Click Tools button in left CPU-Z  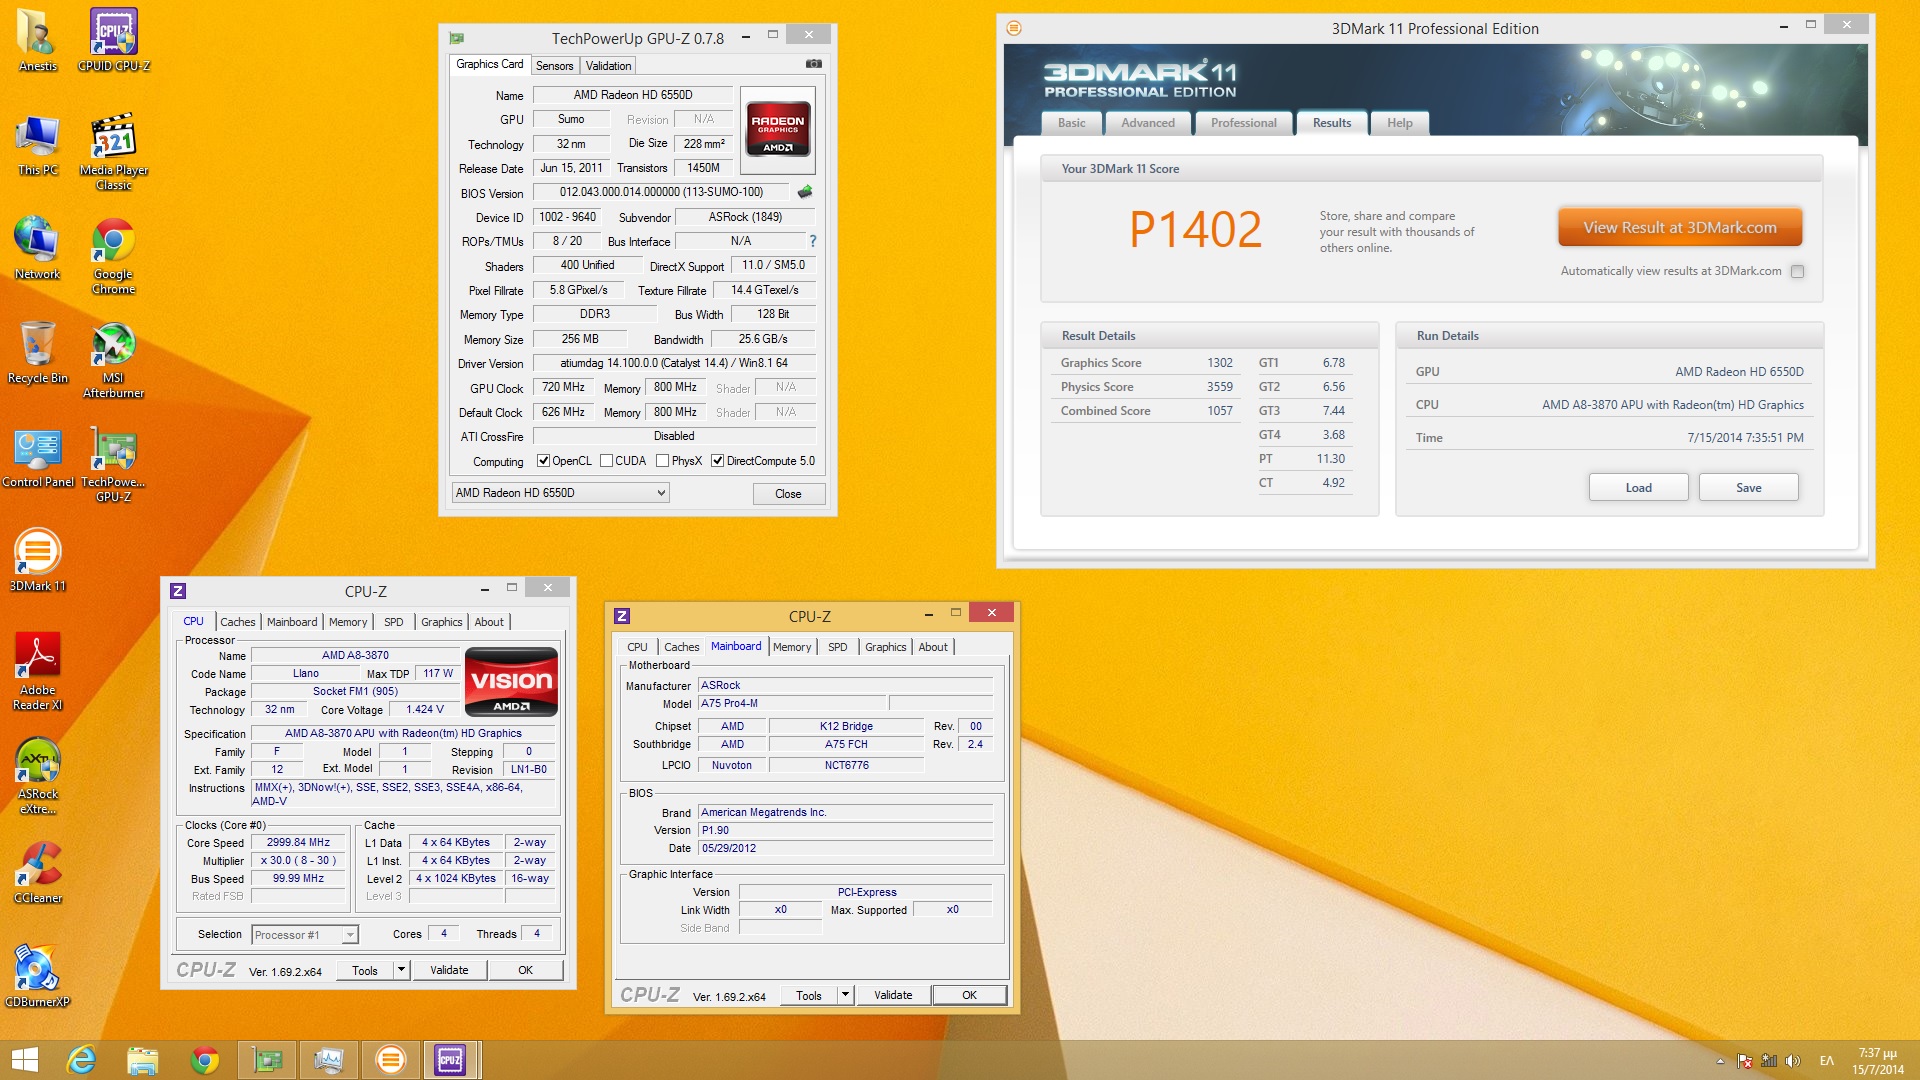pyautogui.click(x=365, y=970)
